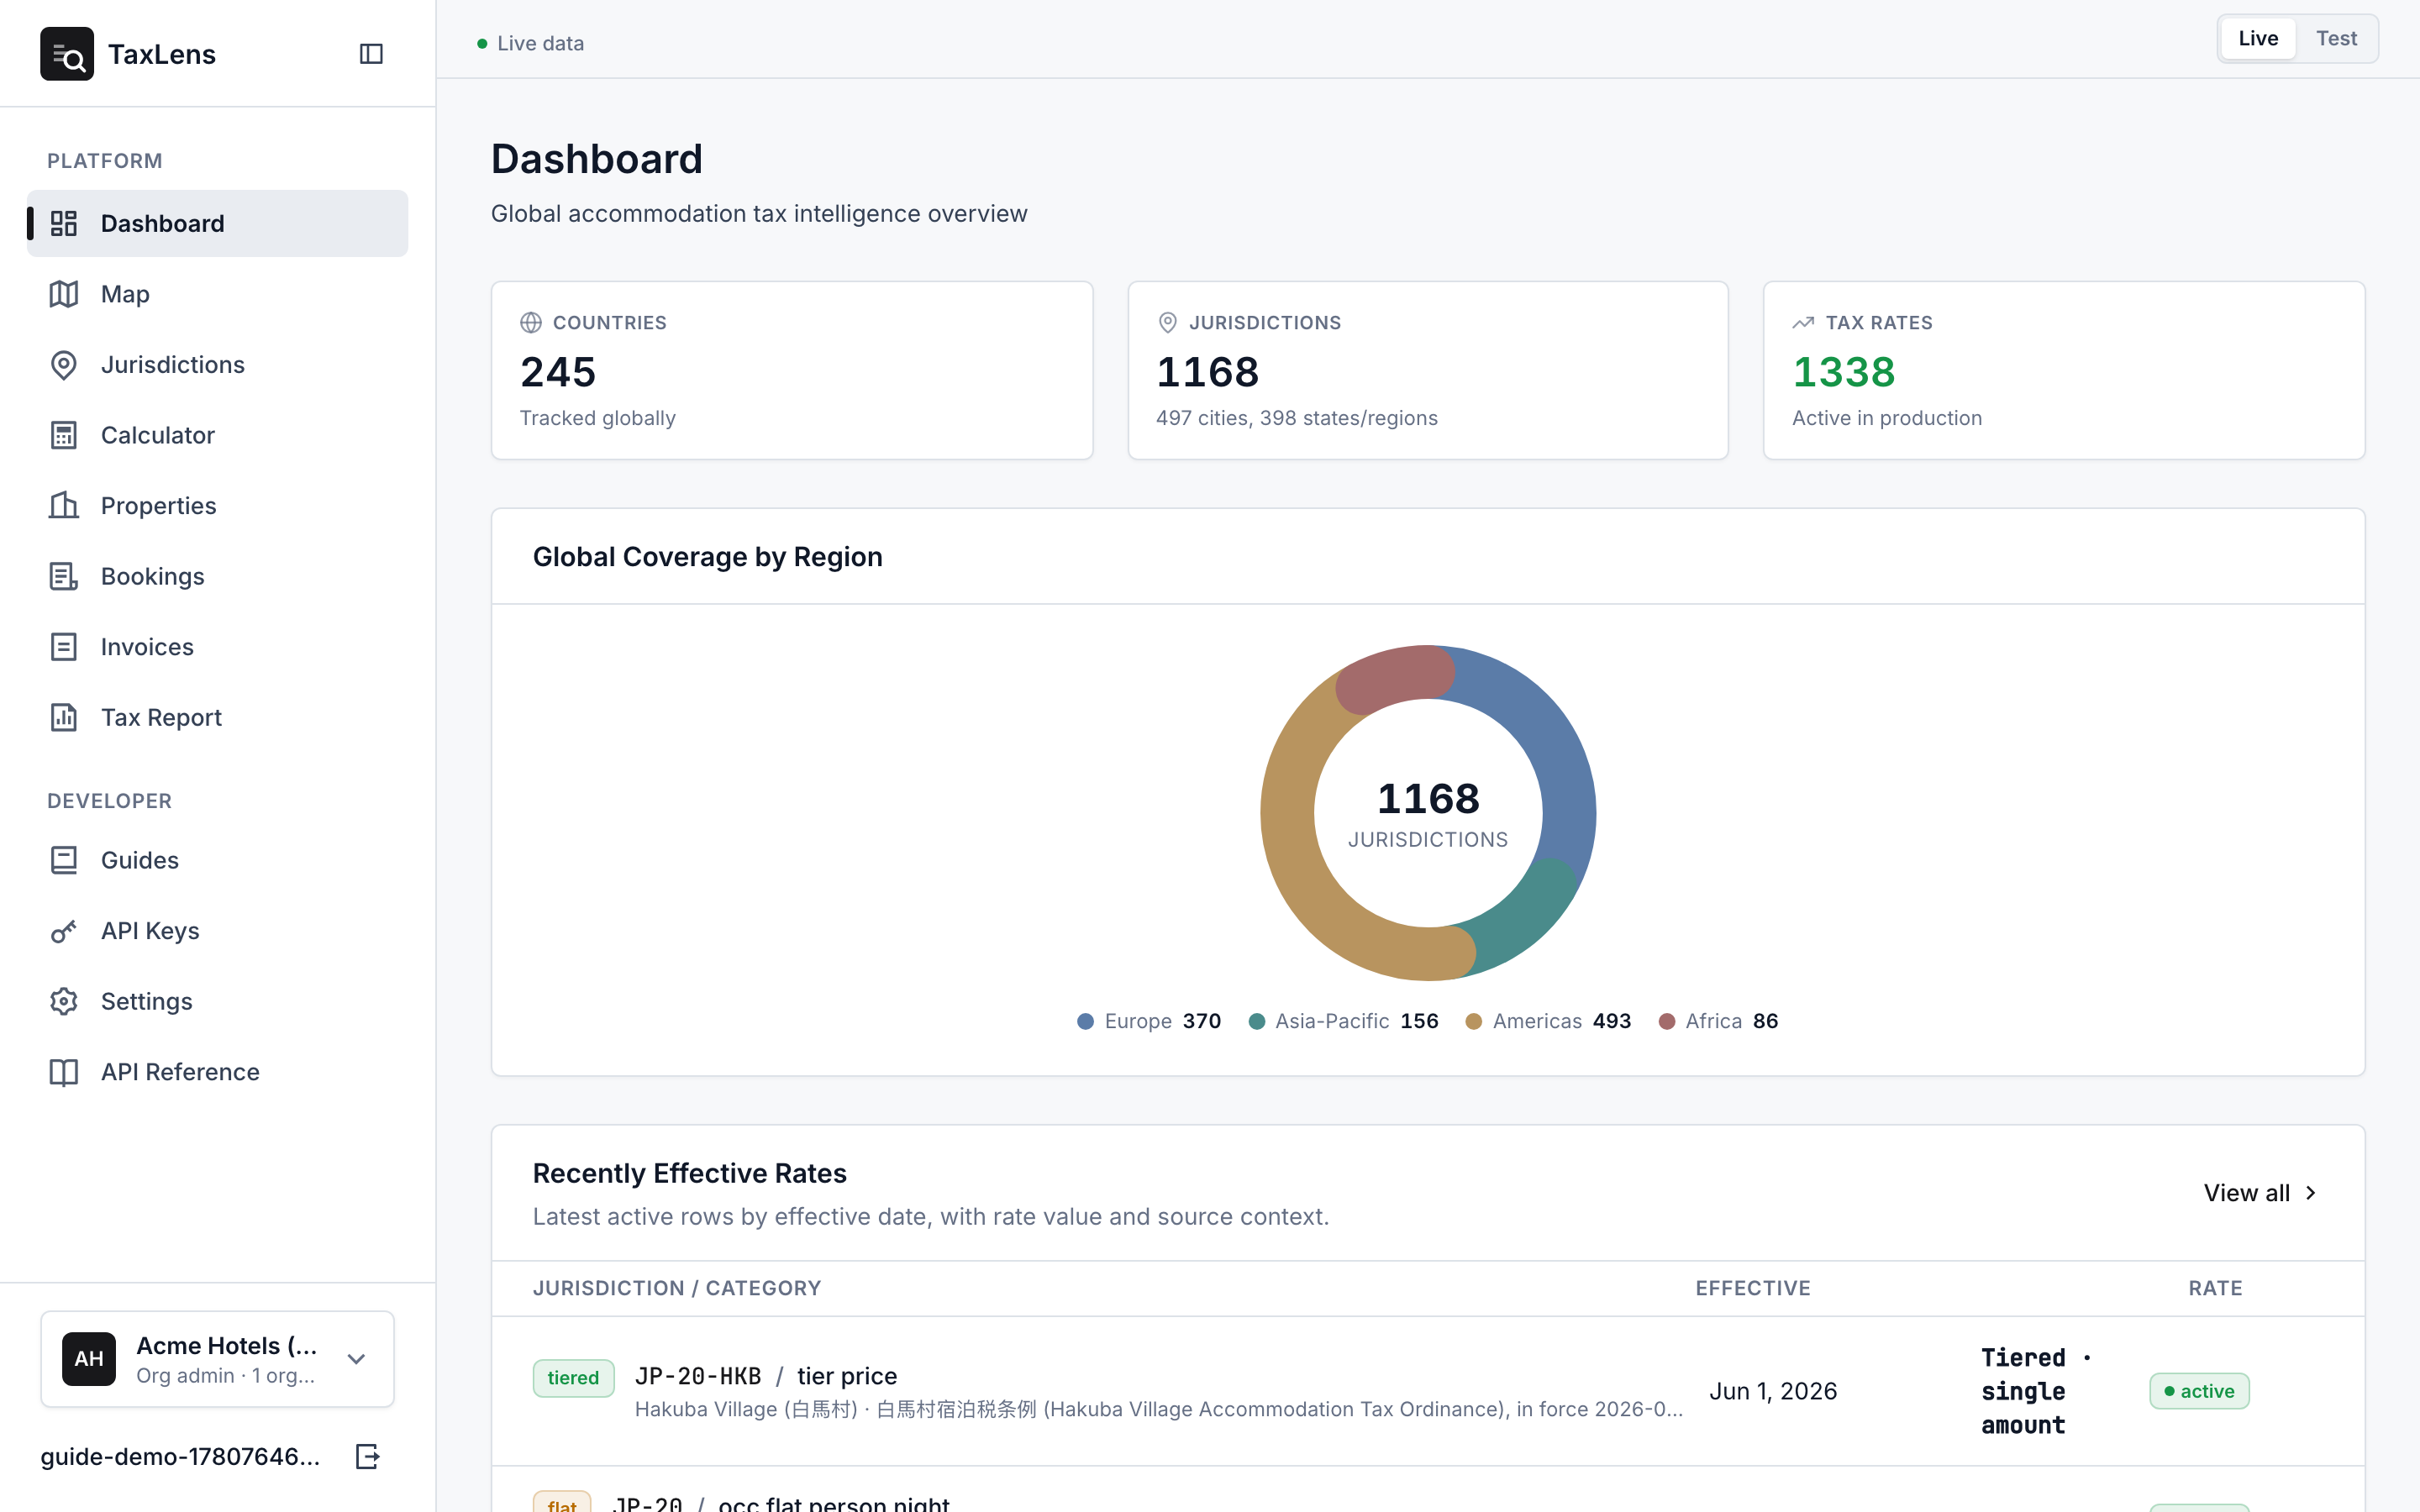Click the Americas 493 legend entry
The height and width of the screenshot is (1512, 2420).
click(x=1548, y=1021)
